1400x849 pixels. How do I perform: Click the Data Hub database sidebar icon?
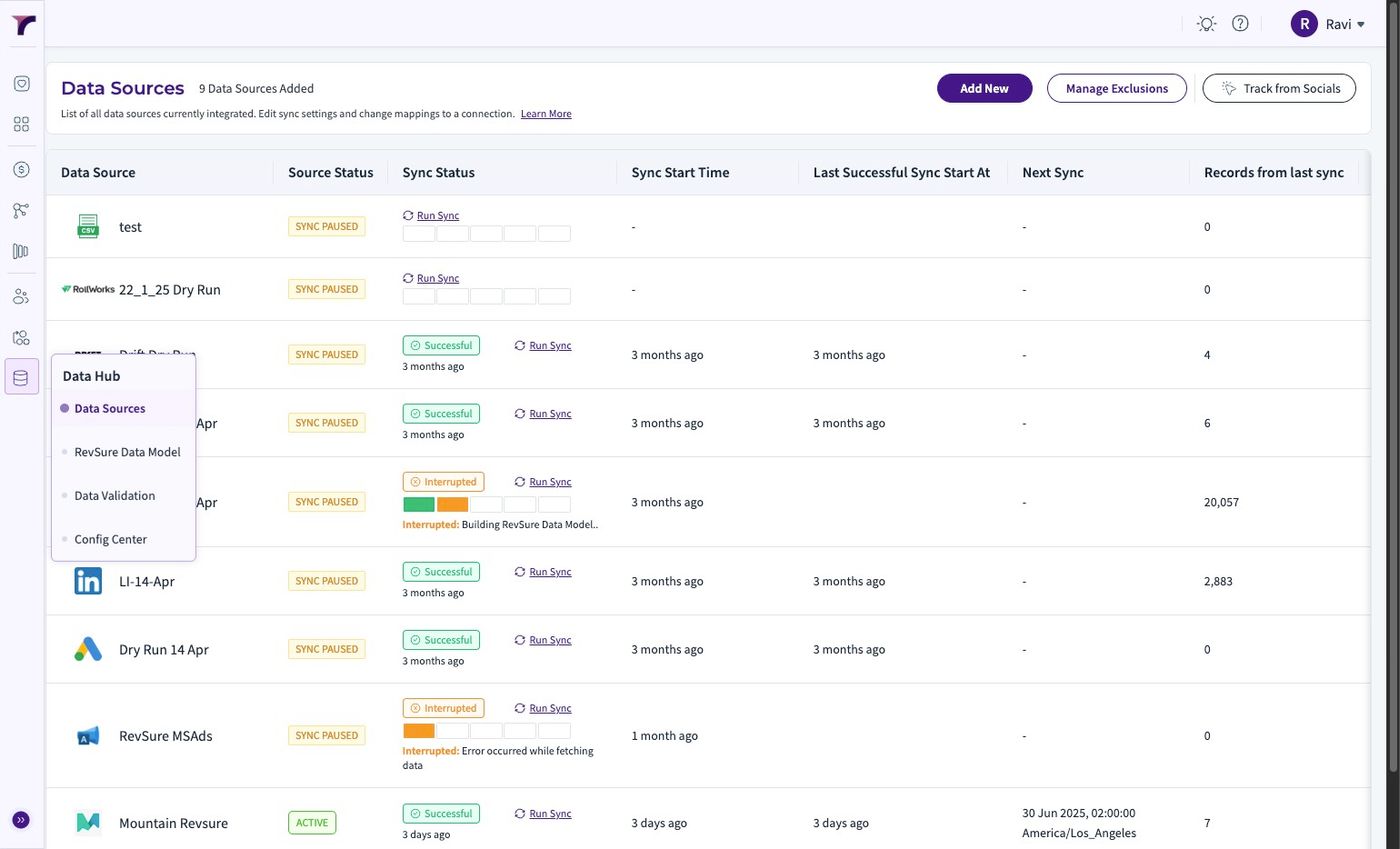[x=21, y=377]
